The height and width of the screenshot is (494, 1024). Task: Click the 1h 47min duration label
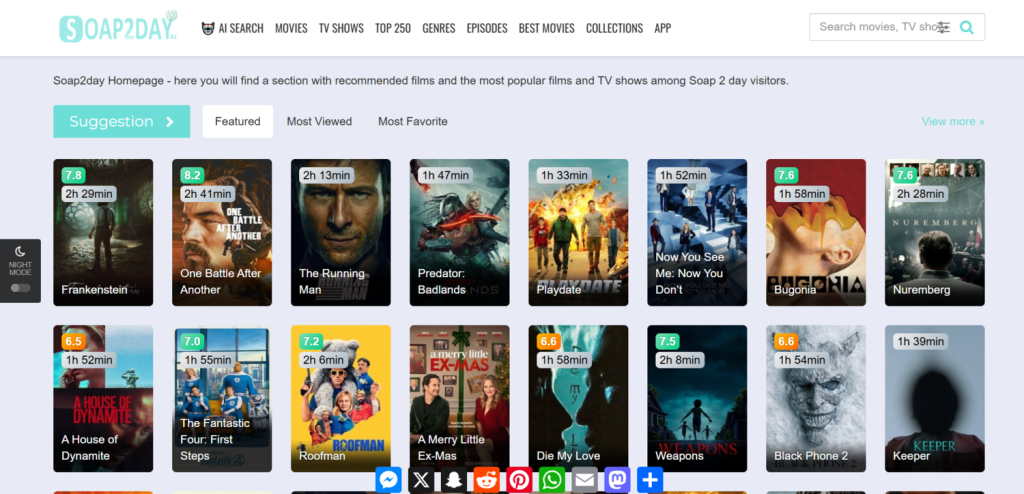click(x=445, y=175)
